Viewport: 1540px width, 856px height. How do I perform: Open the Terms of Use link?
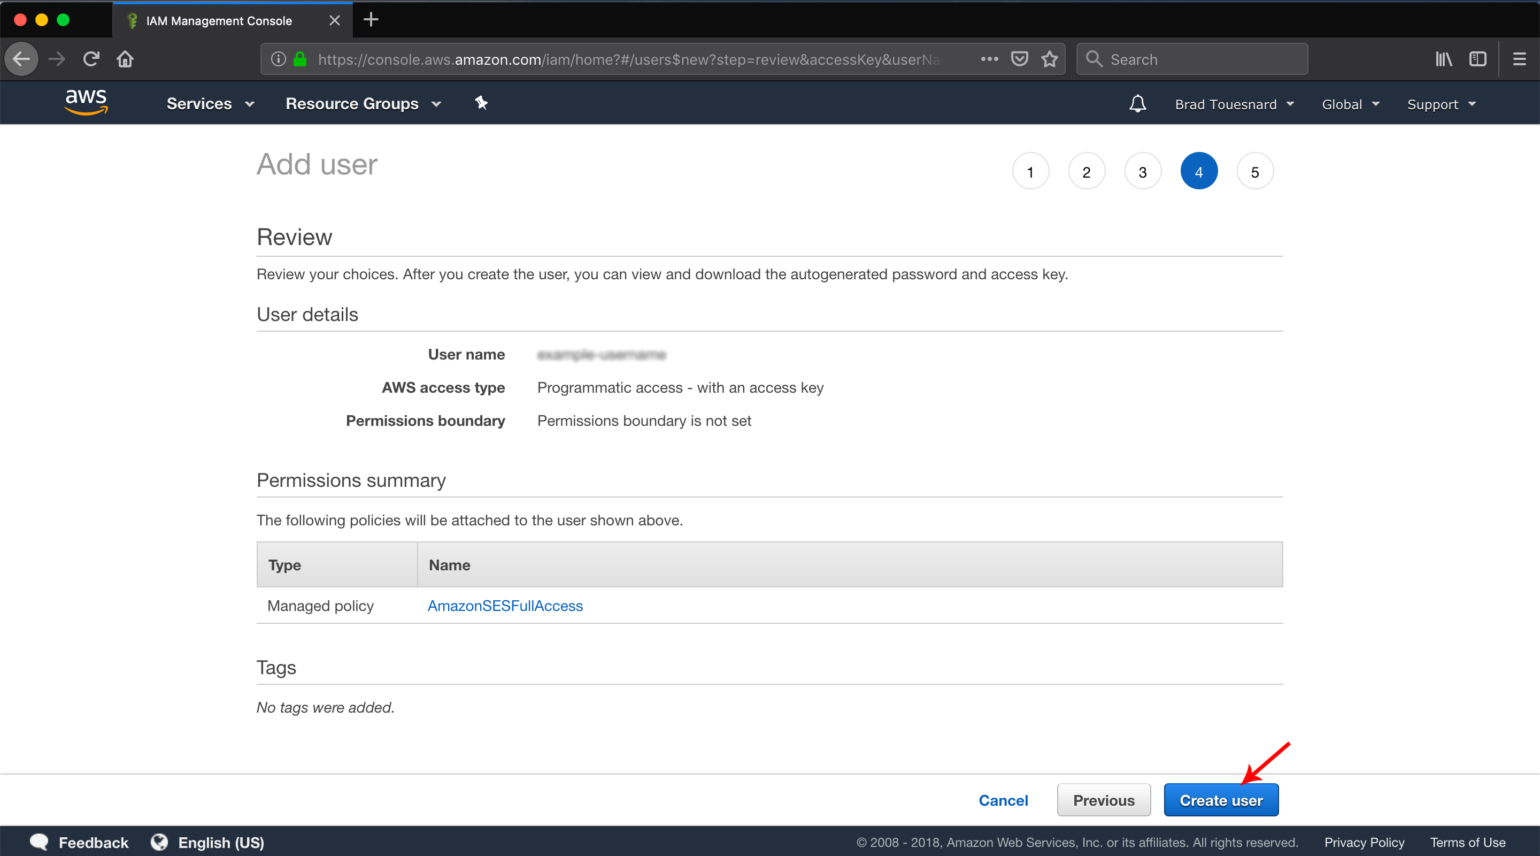pos(1467,842)
